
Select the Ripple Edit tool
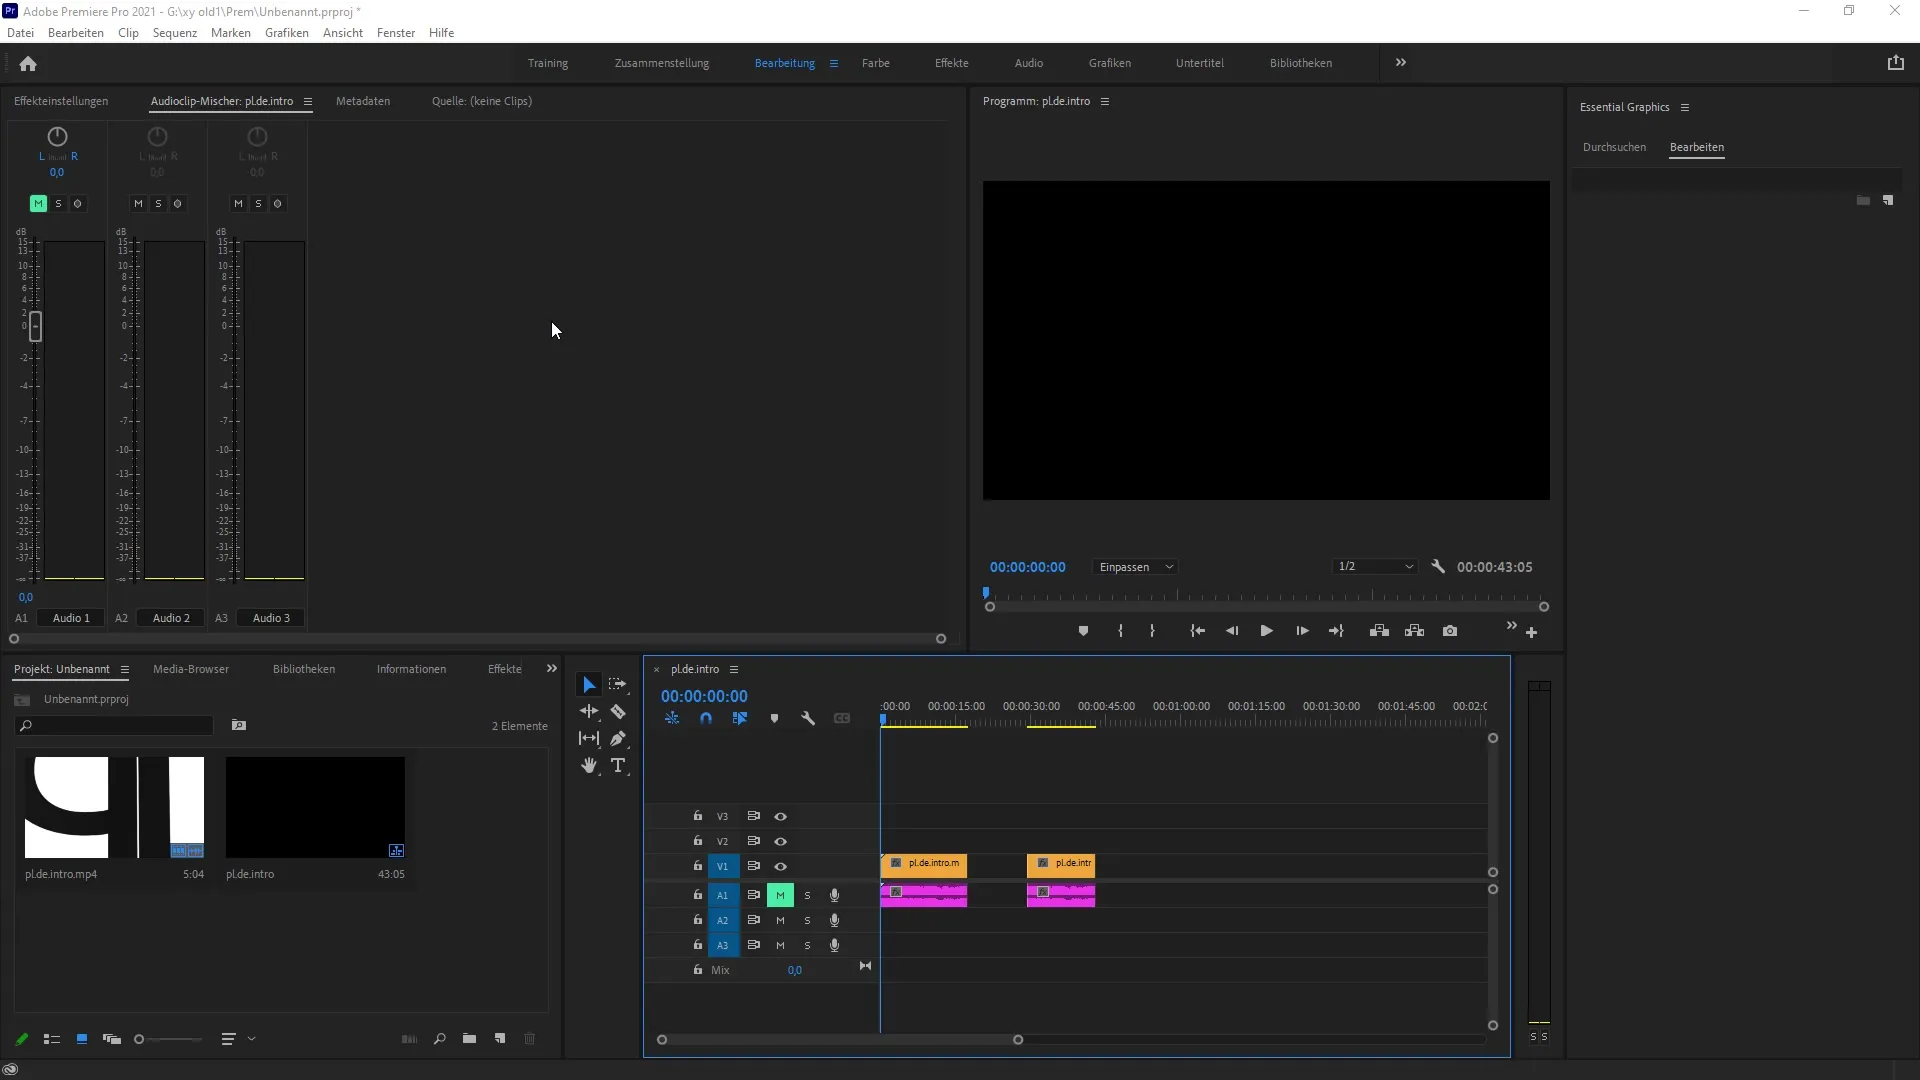click(x=589, y=712)
